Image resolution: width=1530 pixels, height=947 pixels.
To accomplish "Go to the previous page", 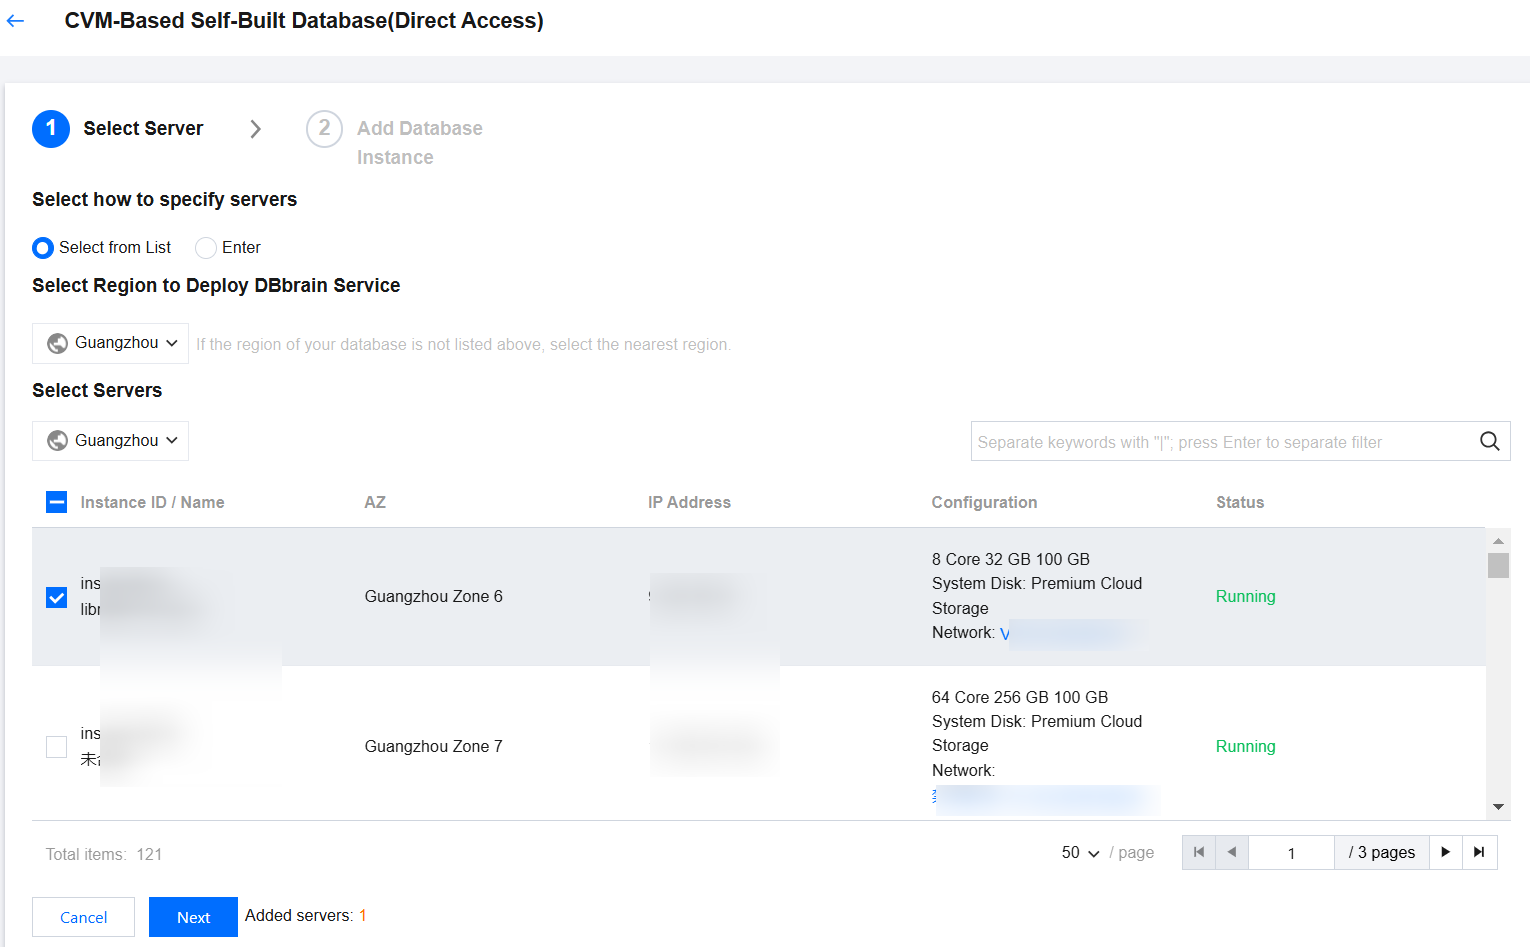I will [x=1232, y=852].
